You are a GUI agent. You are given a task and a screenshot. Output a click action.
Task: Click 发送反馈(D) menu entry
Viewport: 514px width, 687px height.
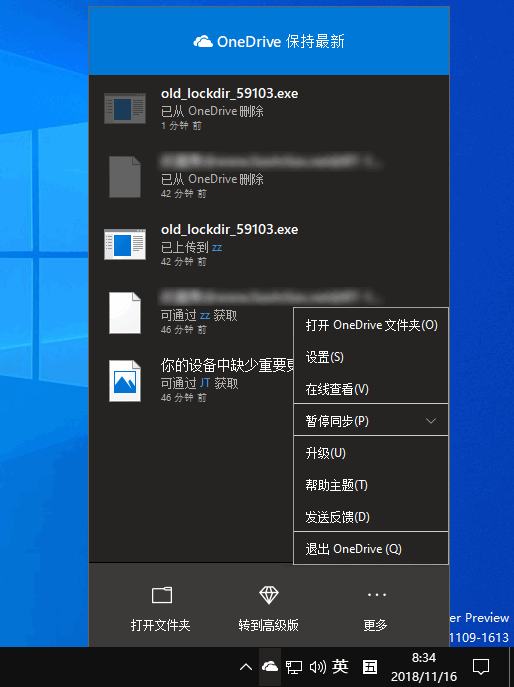pyautogui.click(x=371, y=517)
